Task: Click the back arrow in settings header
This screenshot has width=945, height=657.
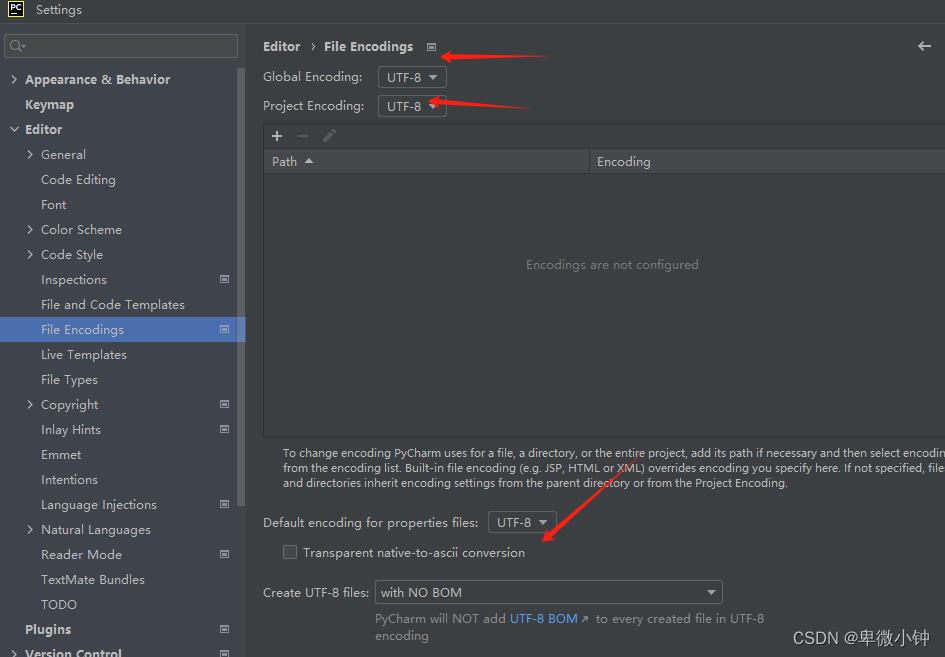Action: [924, 46]
